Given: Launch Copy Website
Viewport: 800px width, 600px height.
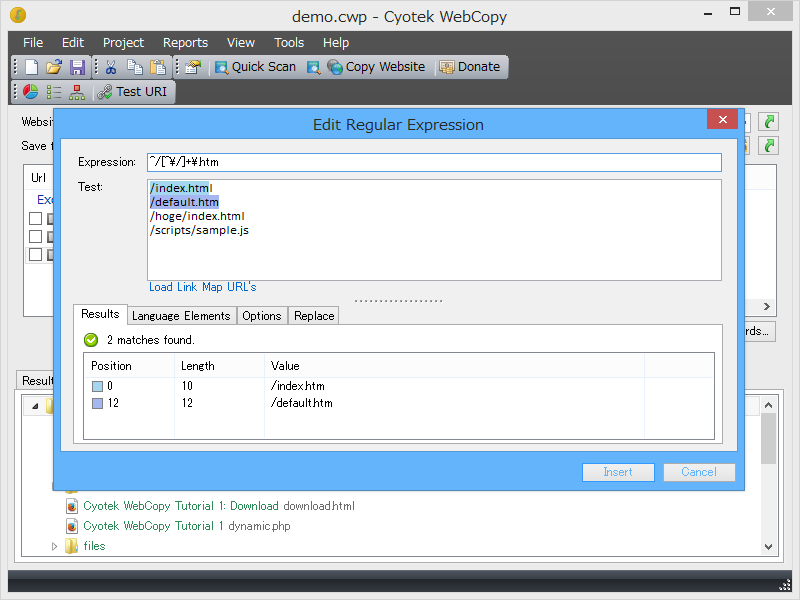Looking at the screenshot, I should (x=376, y=67).
